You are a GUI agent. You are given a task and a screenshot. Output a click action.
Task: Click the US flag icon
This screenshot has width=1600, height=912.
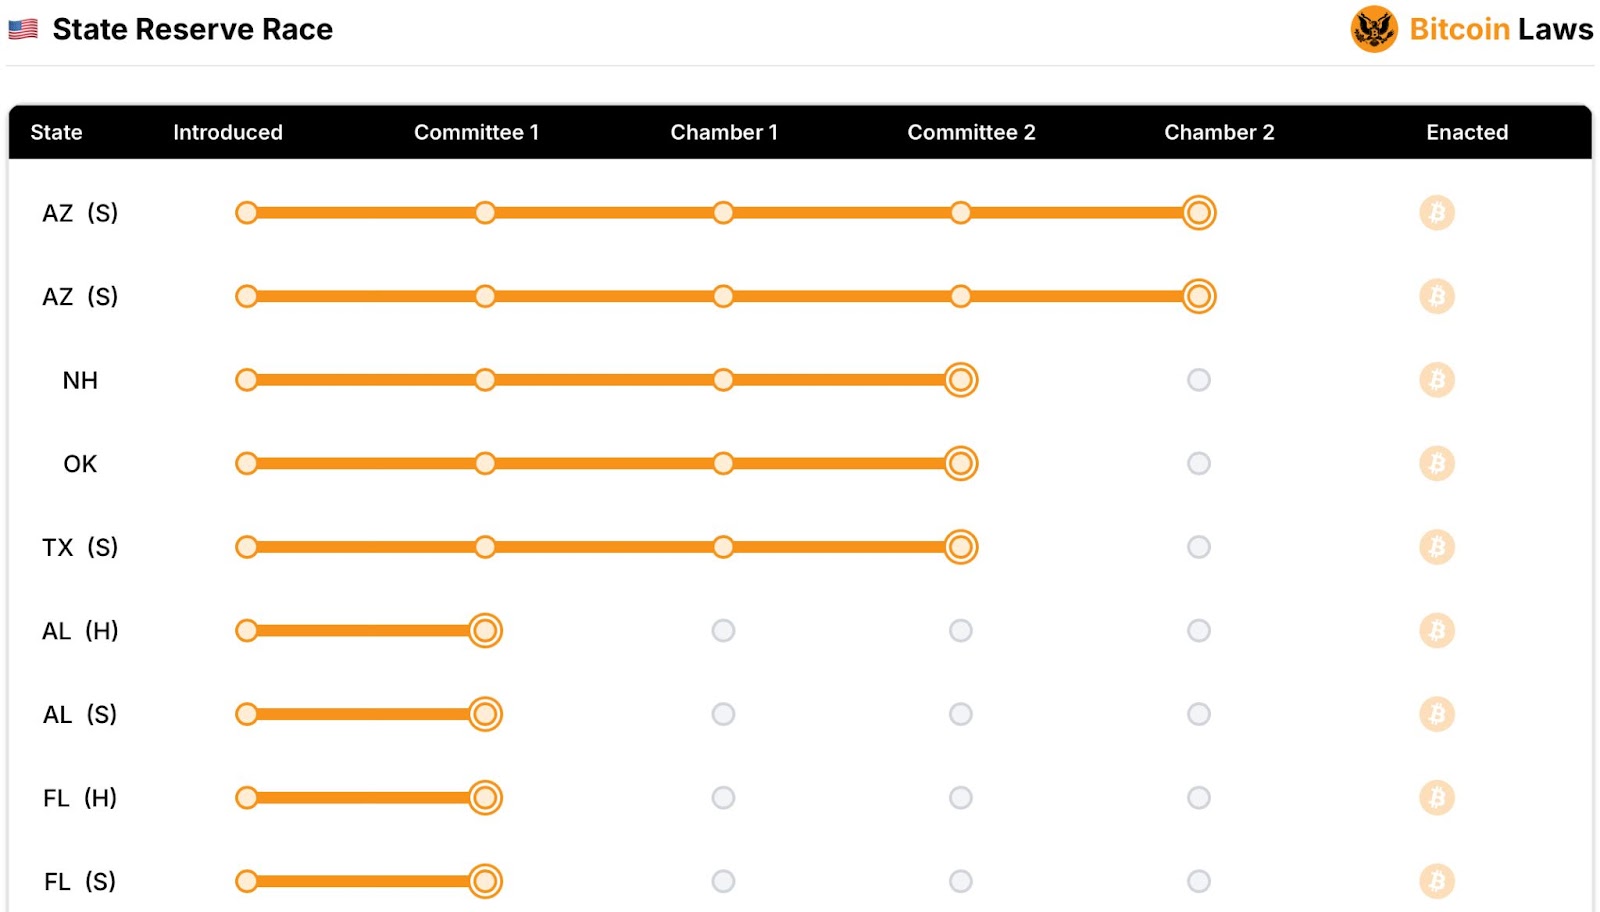(x=23, y=29)
